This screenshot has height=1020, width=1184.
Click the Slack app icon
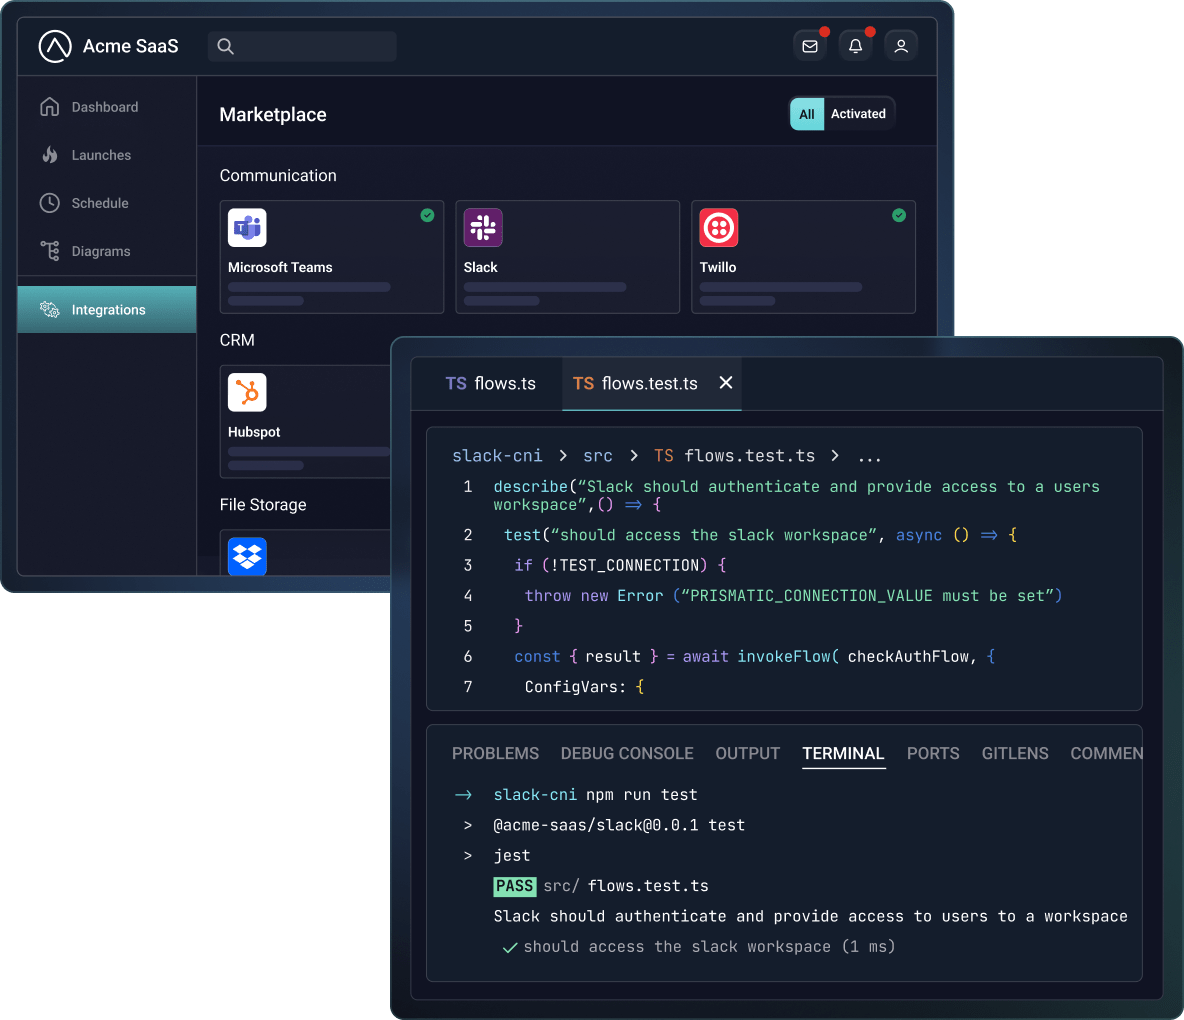pos(483,227)
